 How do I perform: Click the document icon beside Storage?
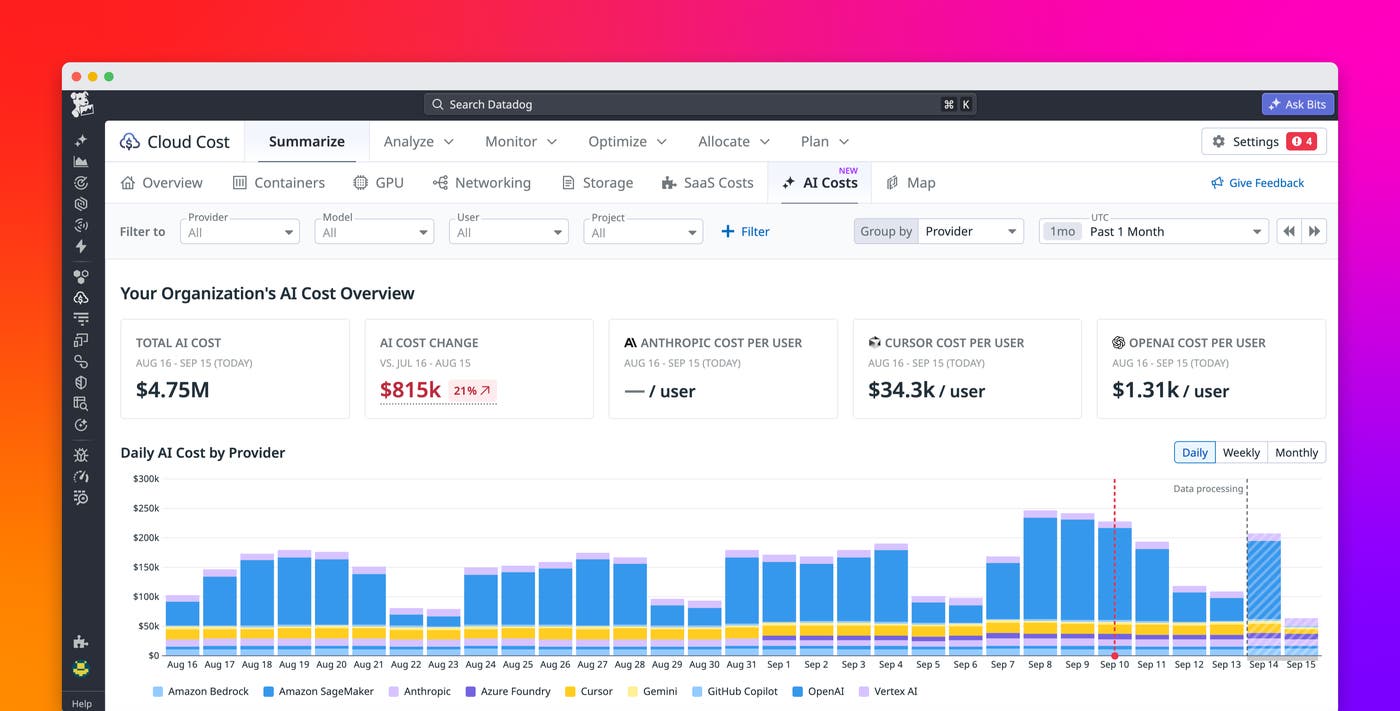point(568,183)
